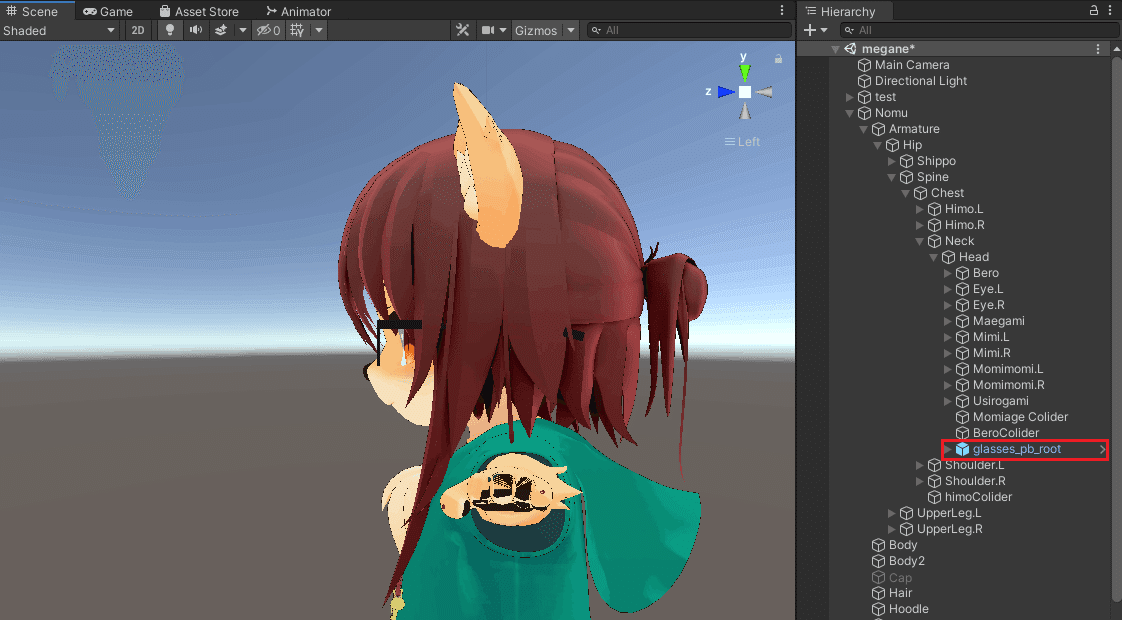Select Bero cube icon
Viewport: 1122px width, 620px height.
coord(962,273)
